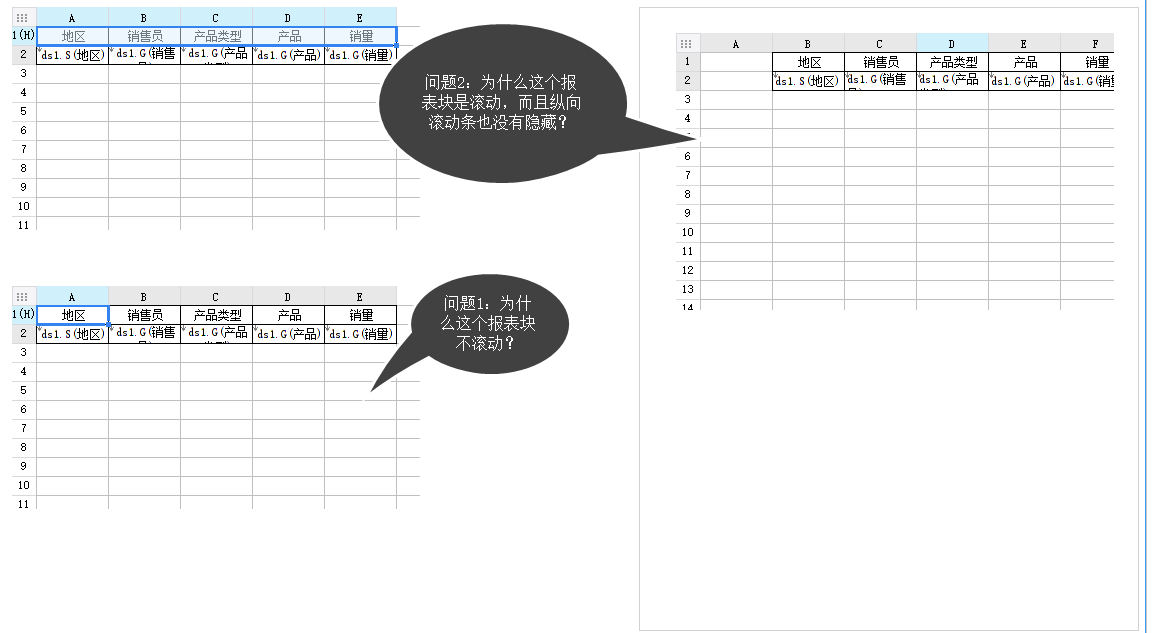This screenshot has width=1169, height=633.
Task: Select column B header in bottom-left block
Action: point(145,297)
